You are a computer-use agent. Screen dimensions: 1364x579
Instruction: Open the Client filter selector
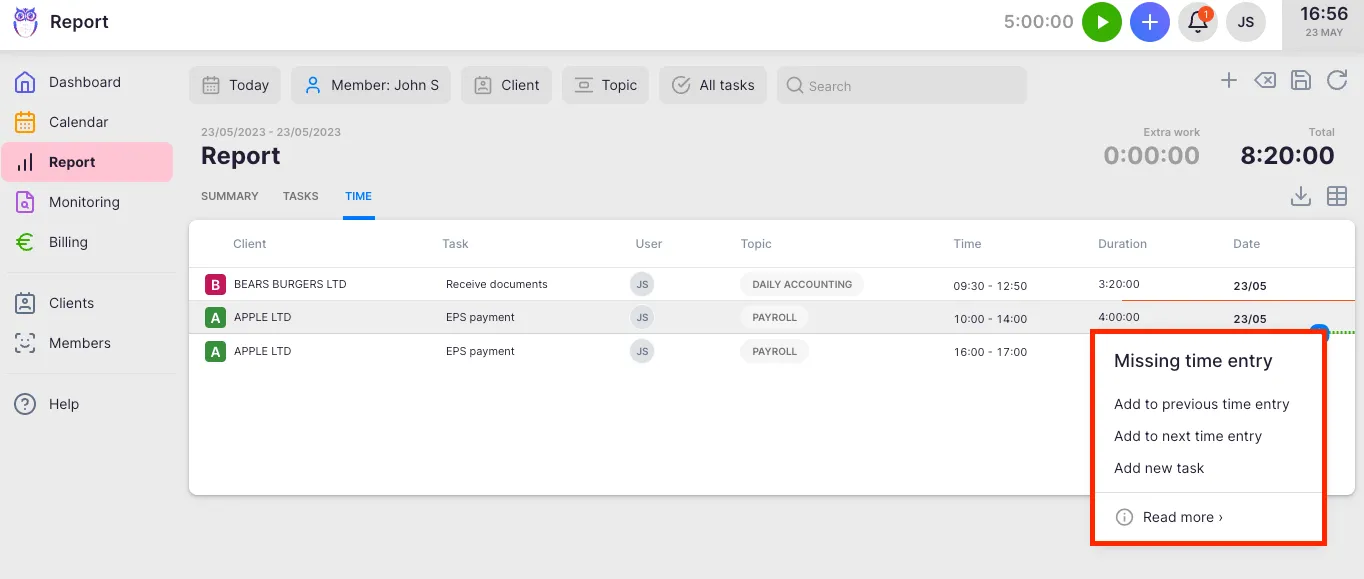pyautogui.click(x=506, y=85)
